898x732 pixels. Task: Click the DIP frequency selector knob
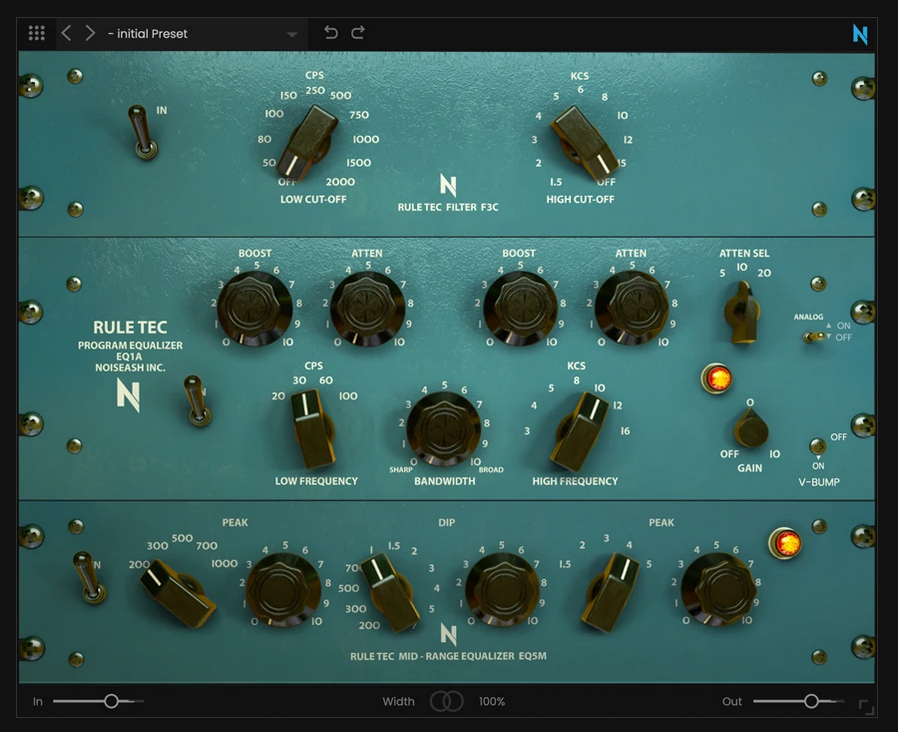tap(391, 593)
